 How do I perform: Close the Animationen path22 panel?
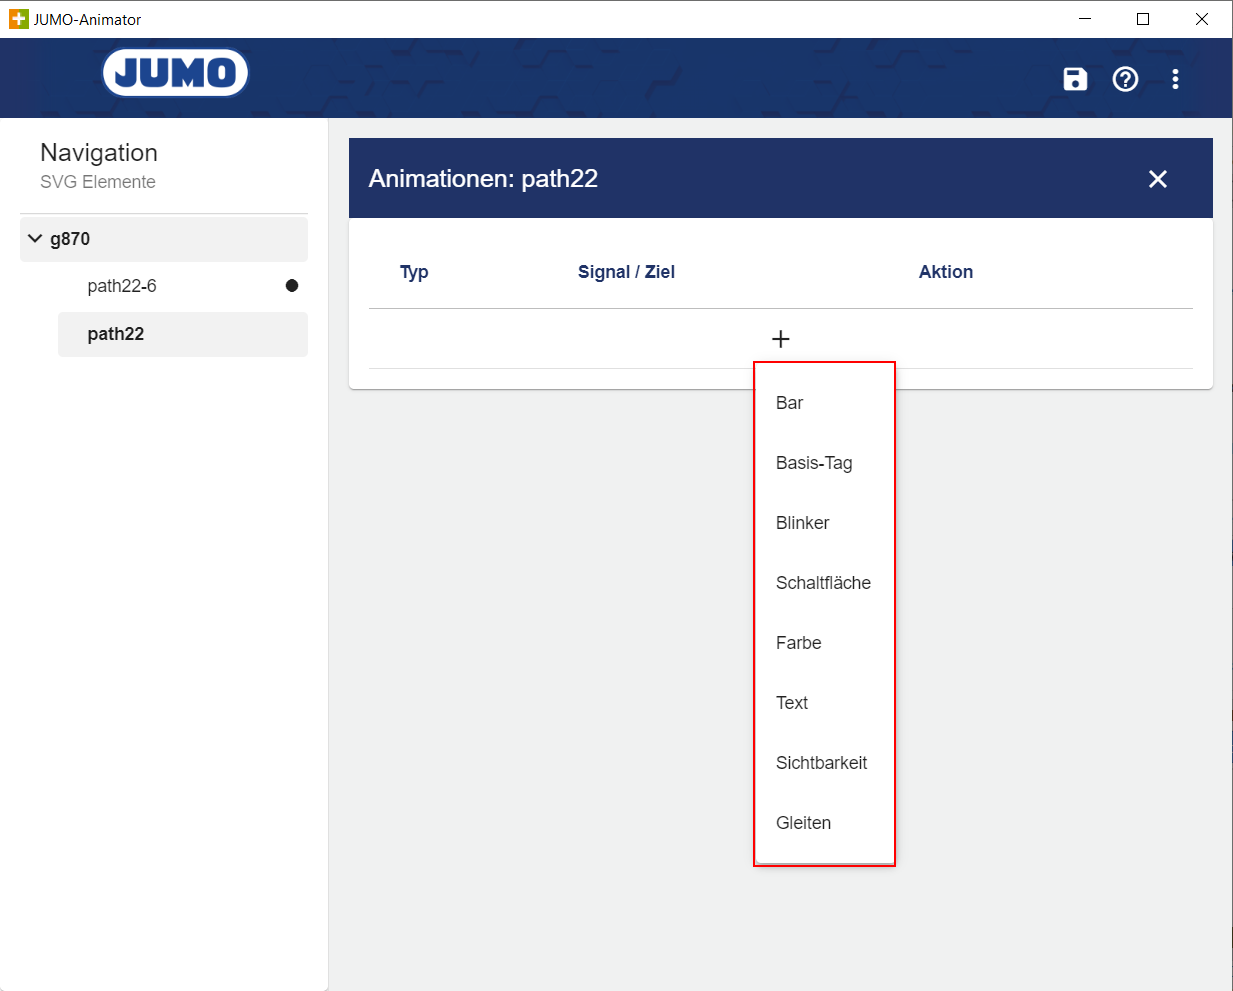pos(1157,179)
